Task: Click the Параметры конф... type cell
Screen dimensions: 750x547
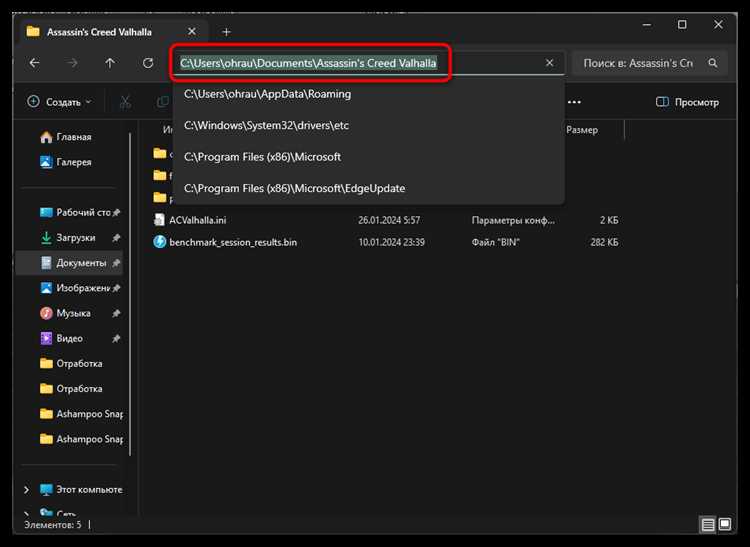Action: 513,220
